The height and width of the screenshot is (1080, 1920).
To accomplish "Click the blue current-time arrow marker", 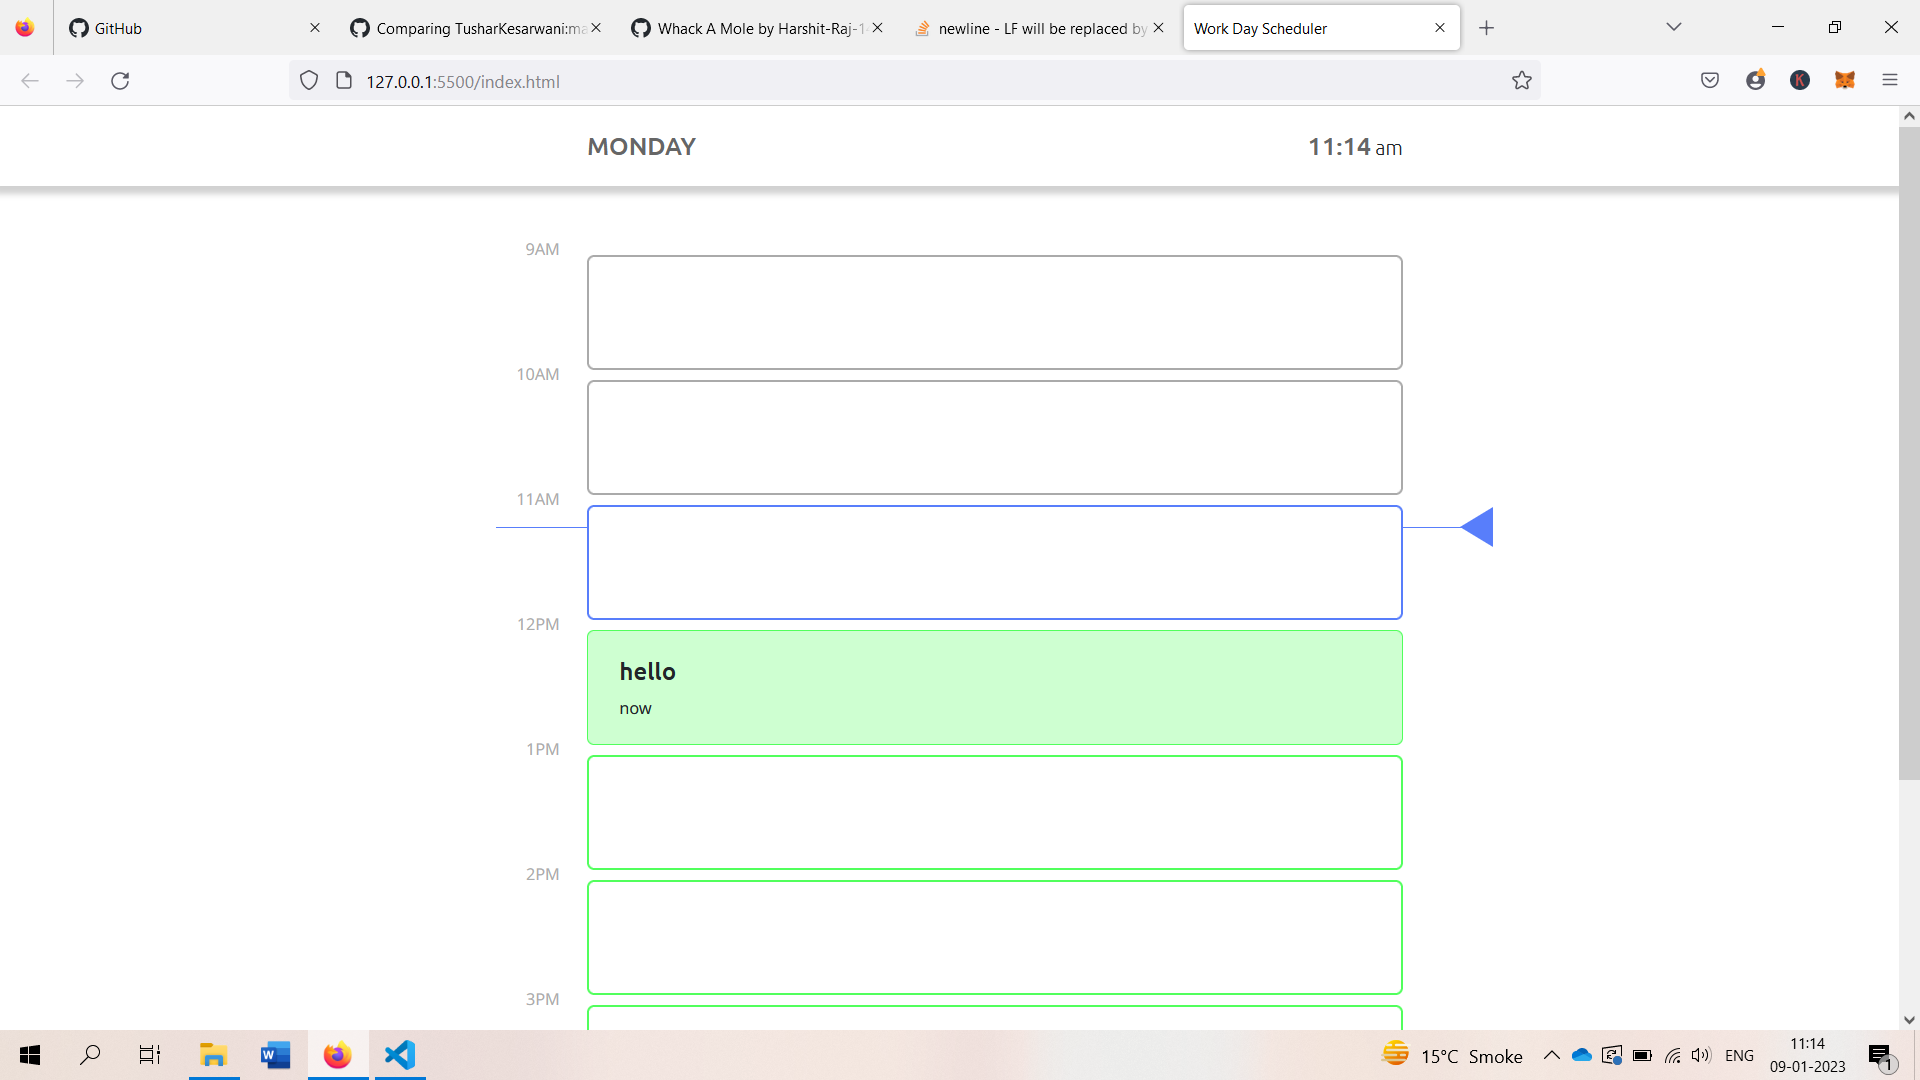I will tap(1477, 527).
